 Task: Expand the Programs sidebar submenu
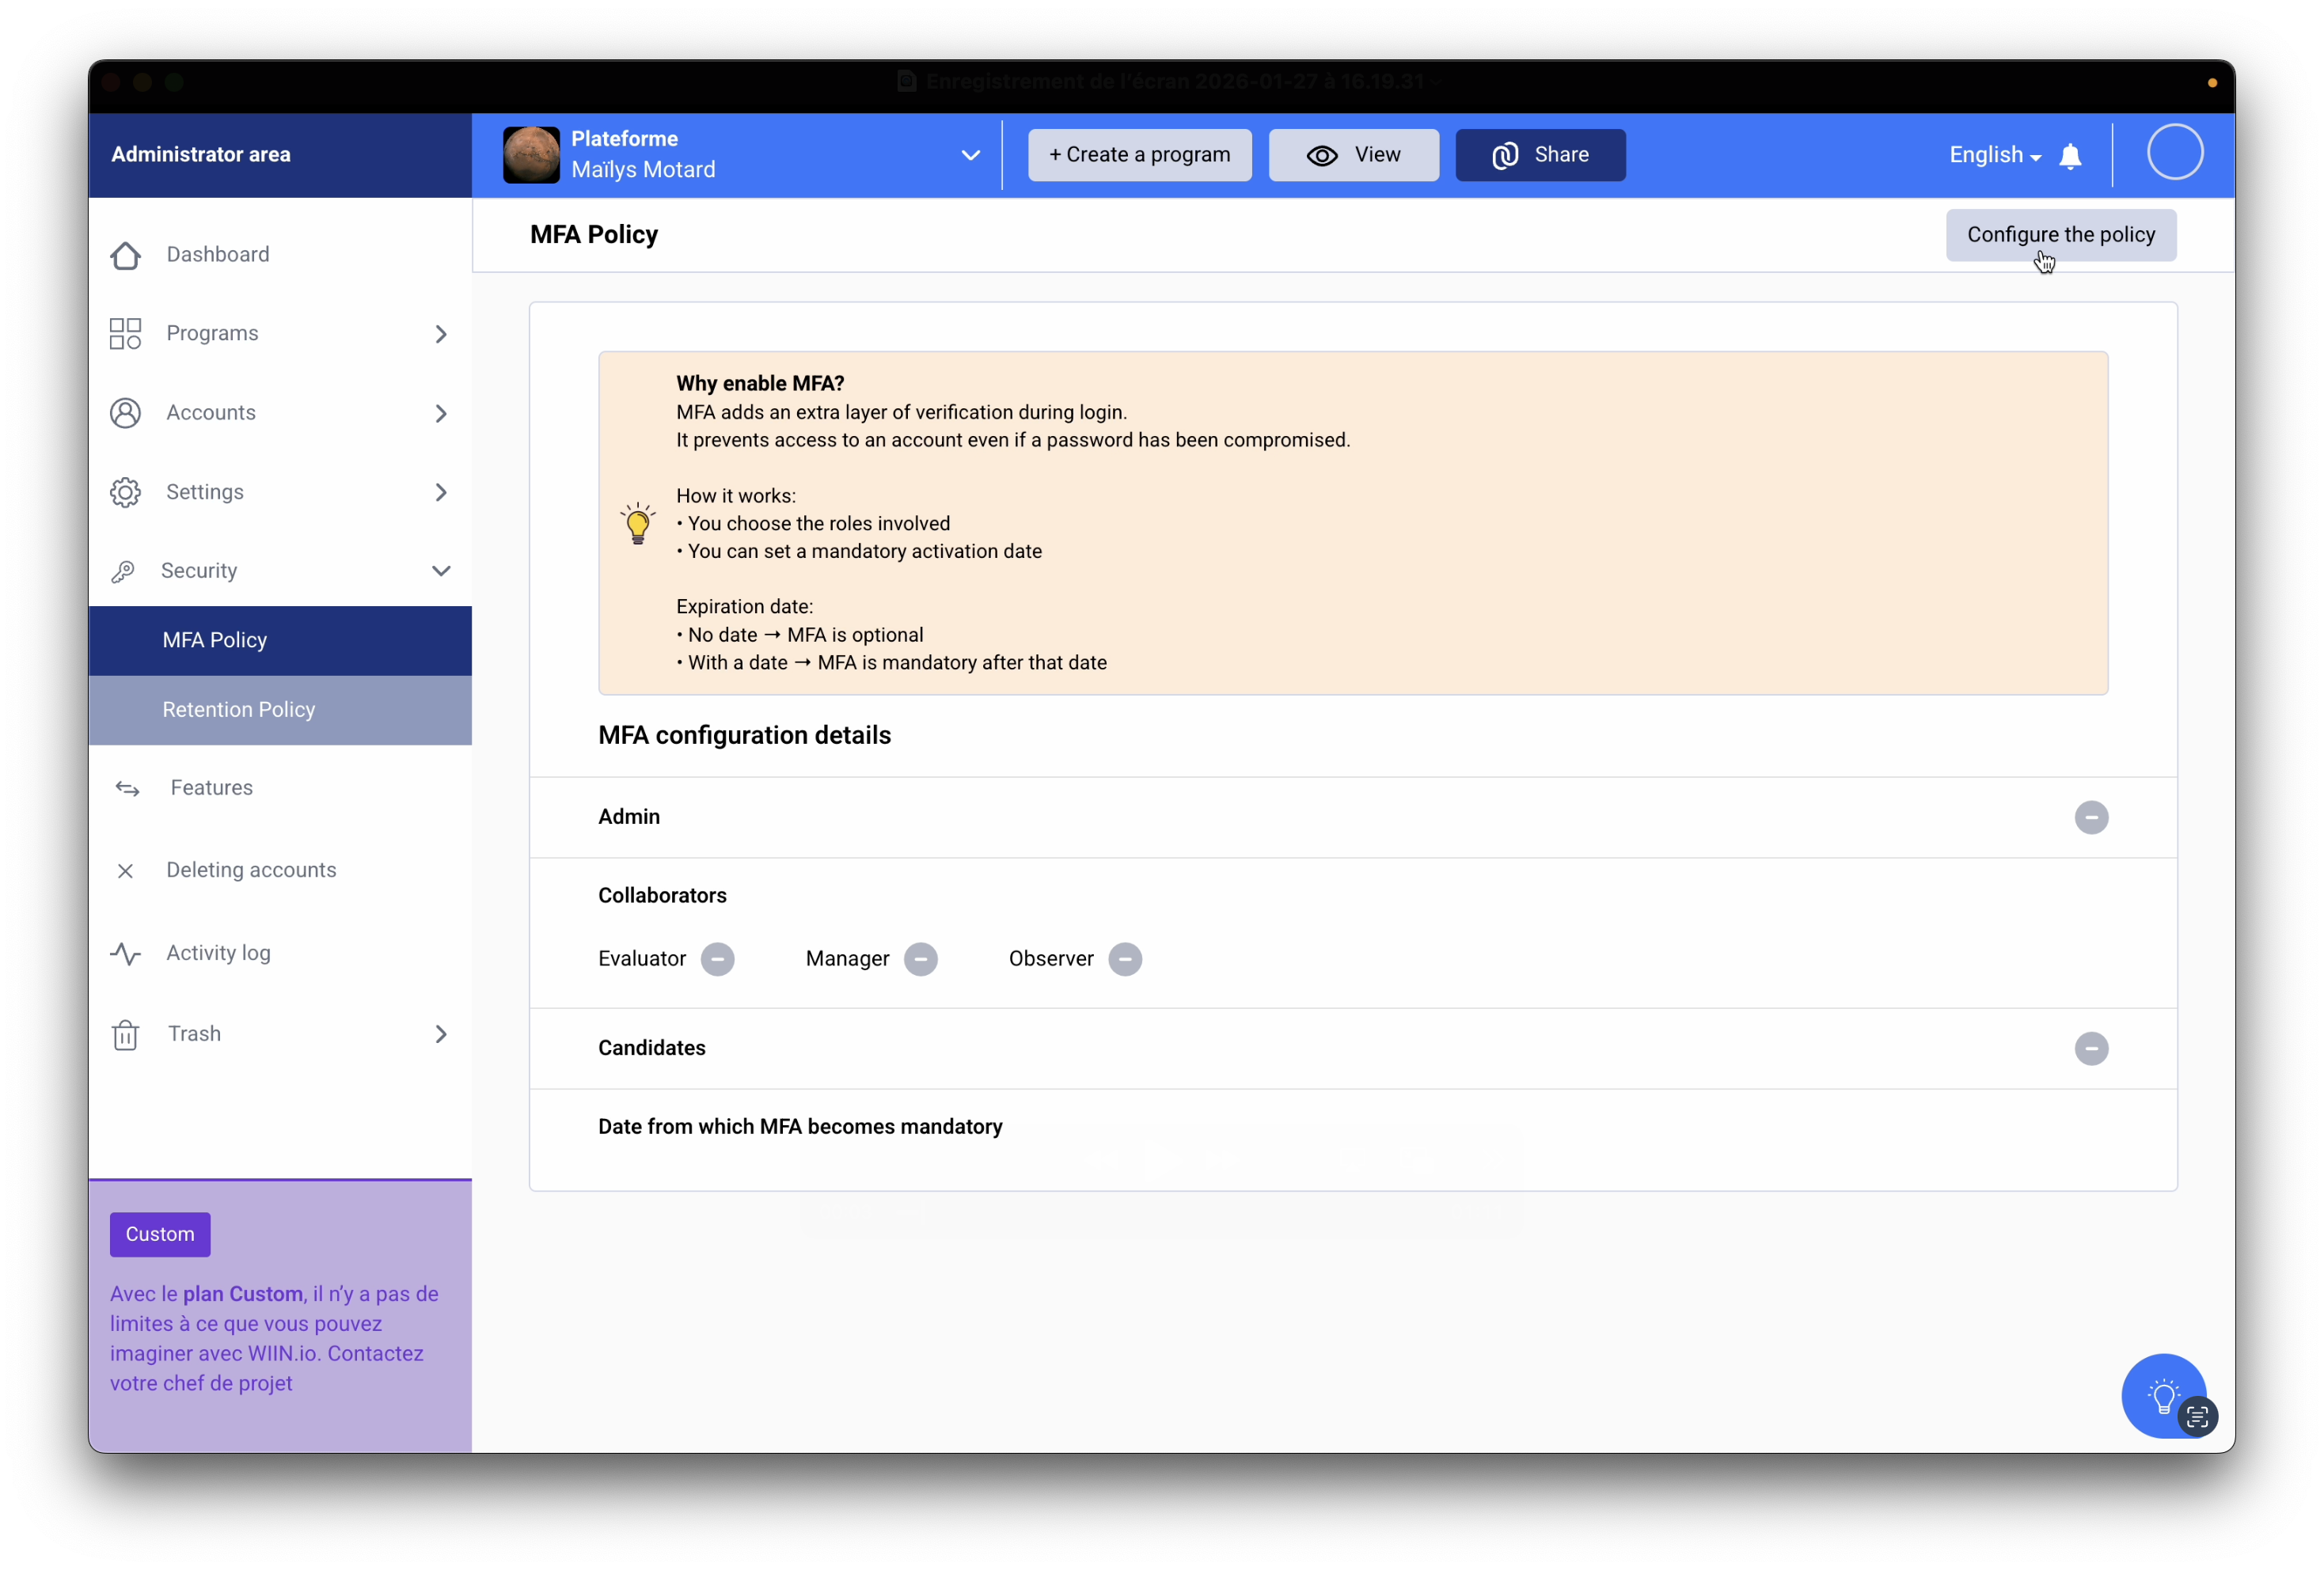(x=441, y=334)
